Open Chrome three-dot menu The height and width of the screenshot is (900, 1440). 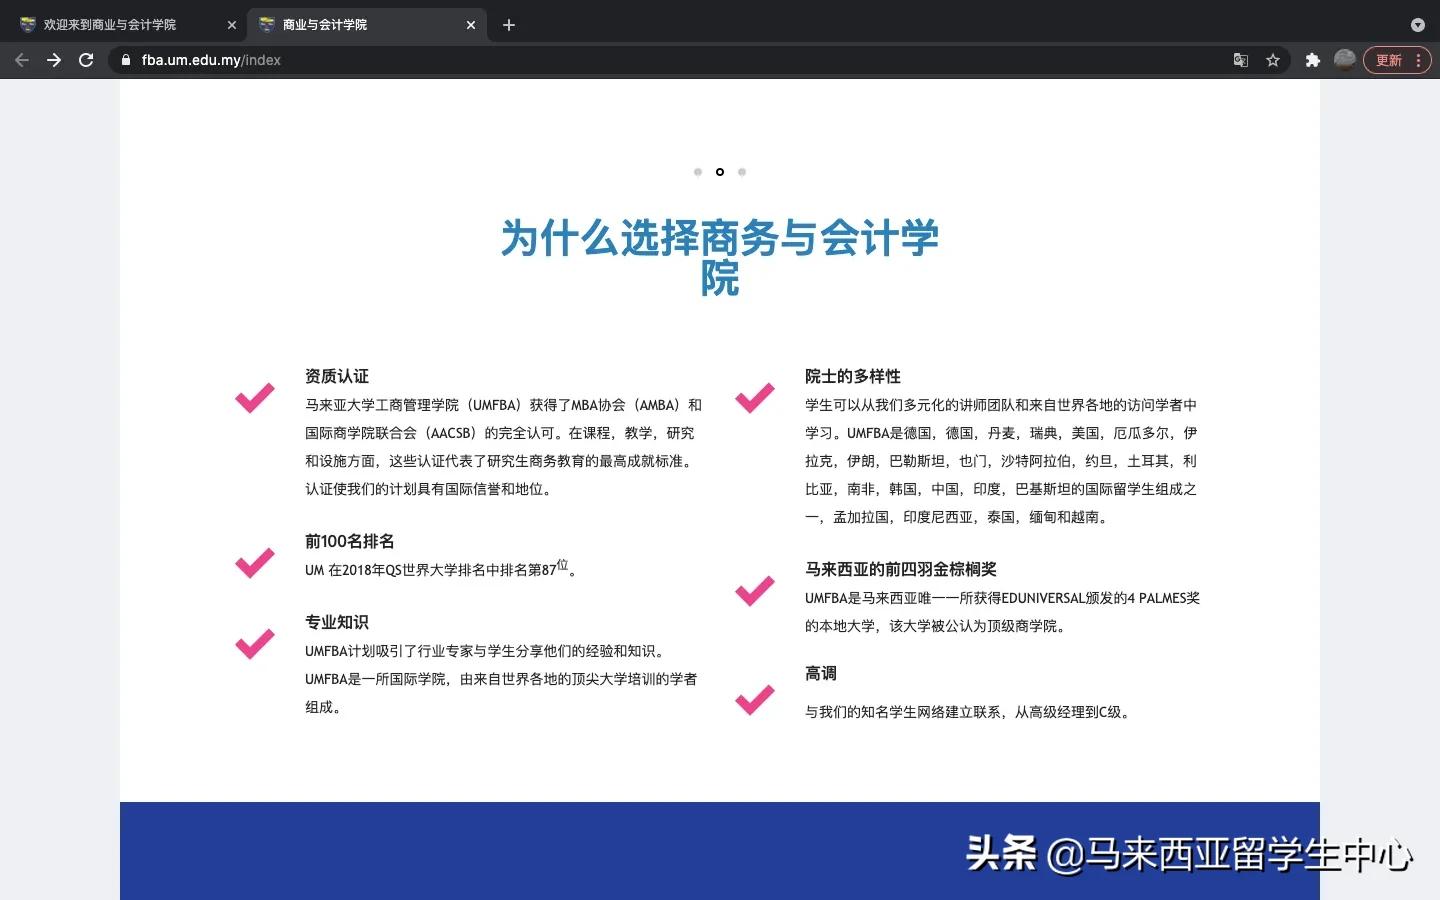point(1418,60)
